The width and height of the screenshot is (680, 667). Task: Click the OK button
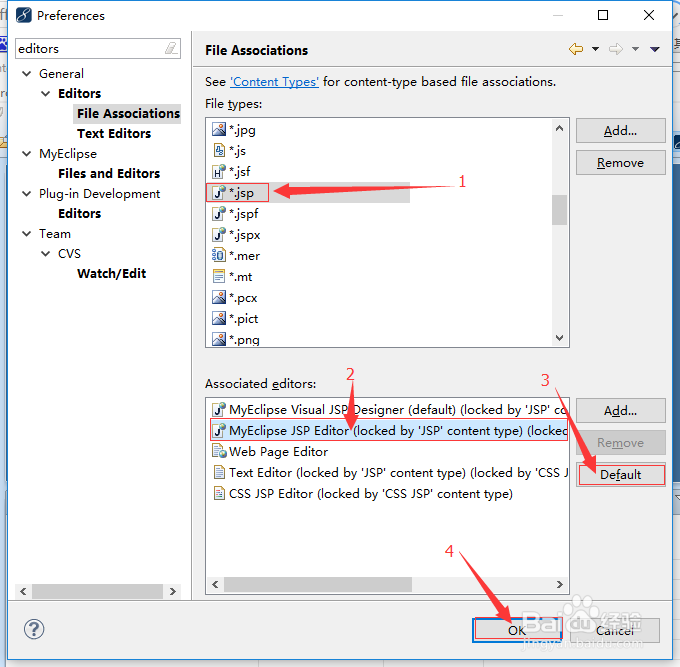tap(517, 630)
